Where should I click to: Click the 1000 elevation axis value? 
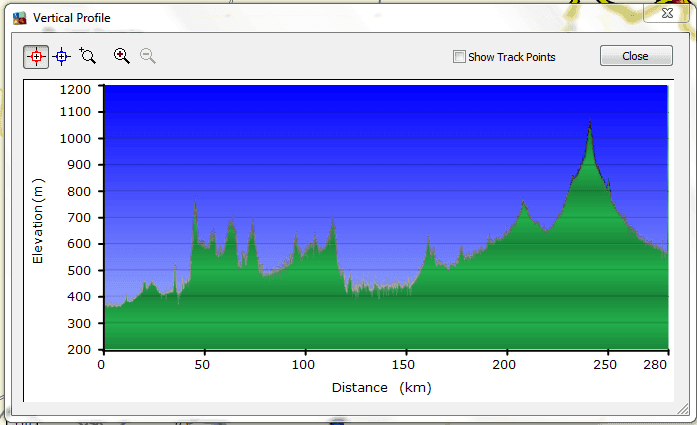click(75, 139)
